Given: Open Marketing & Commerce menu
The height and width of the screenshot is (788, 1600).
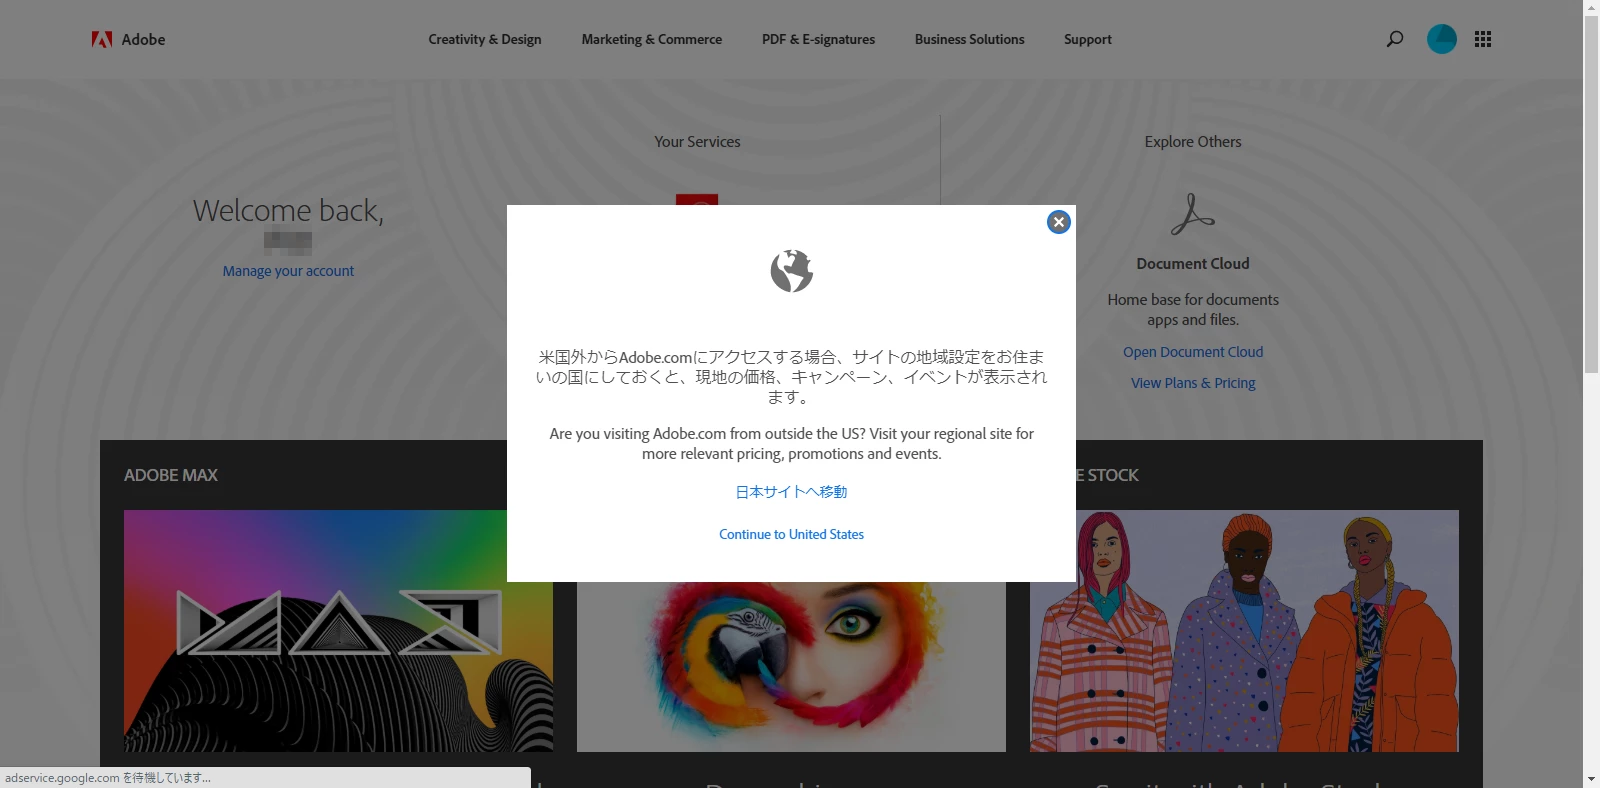Looking at the screenshot, I should click(x=652, y=39).
